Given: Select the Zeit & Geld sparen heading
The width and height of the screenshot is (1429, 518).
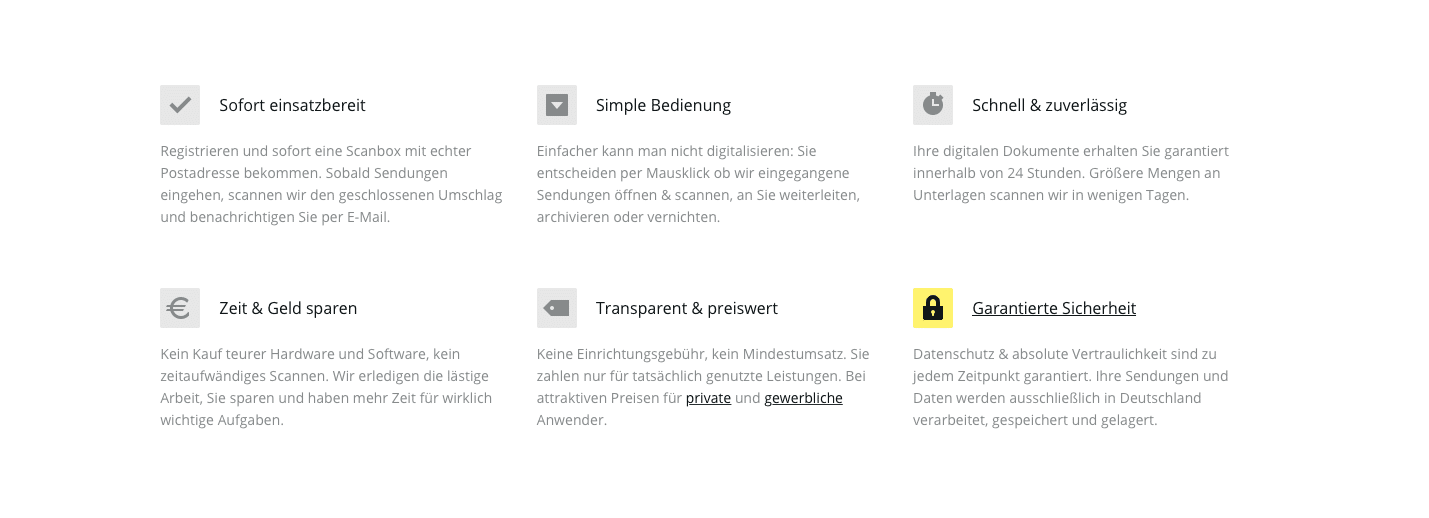Looking at the screenshot, I should coord(288,308).
